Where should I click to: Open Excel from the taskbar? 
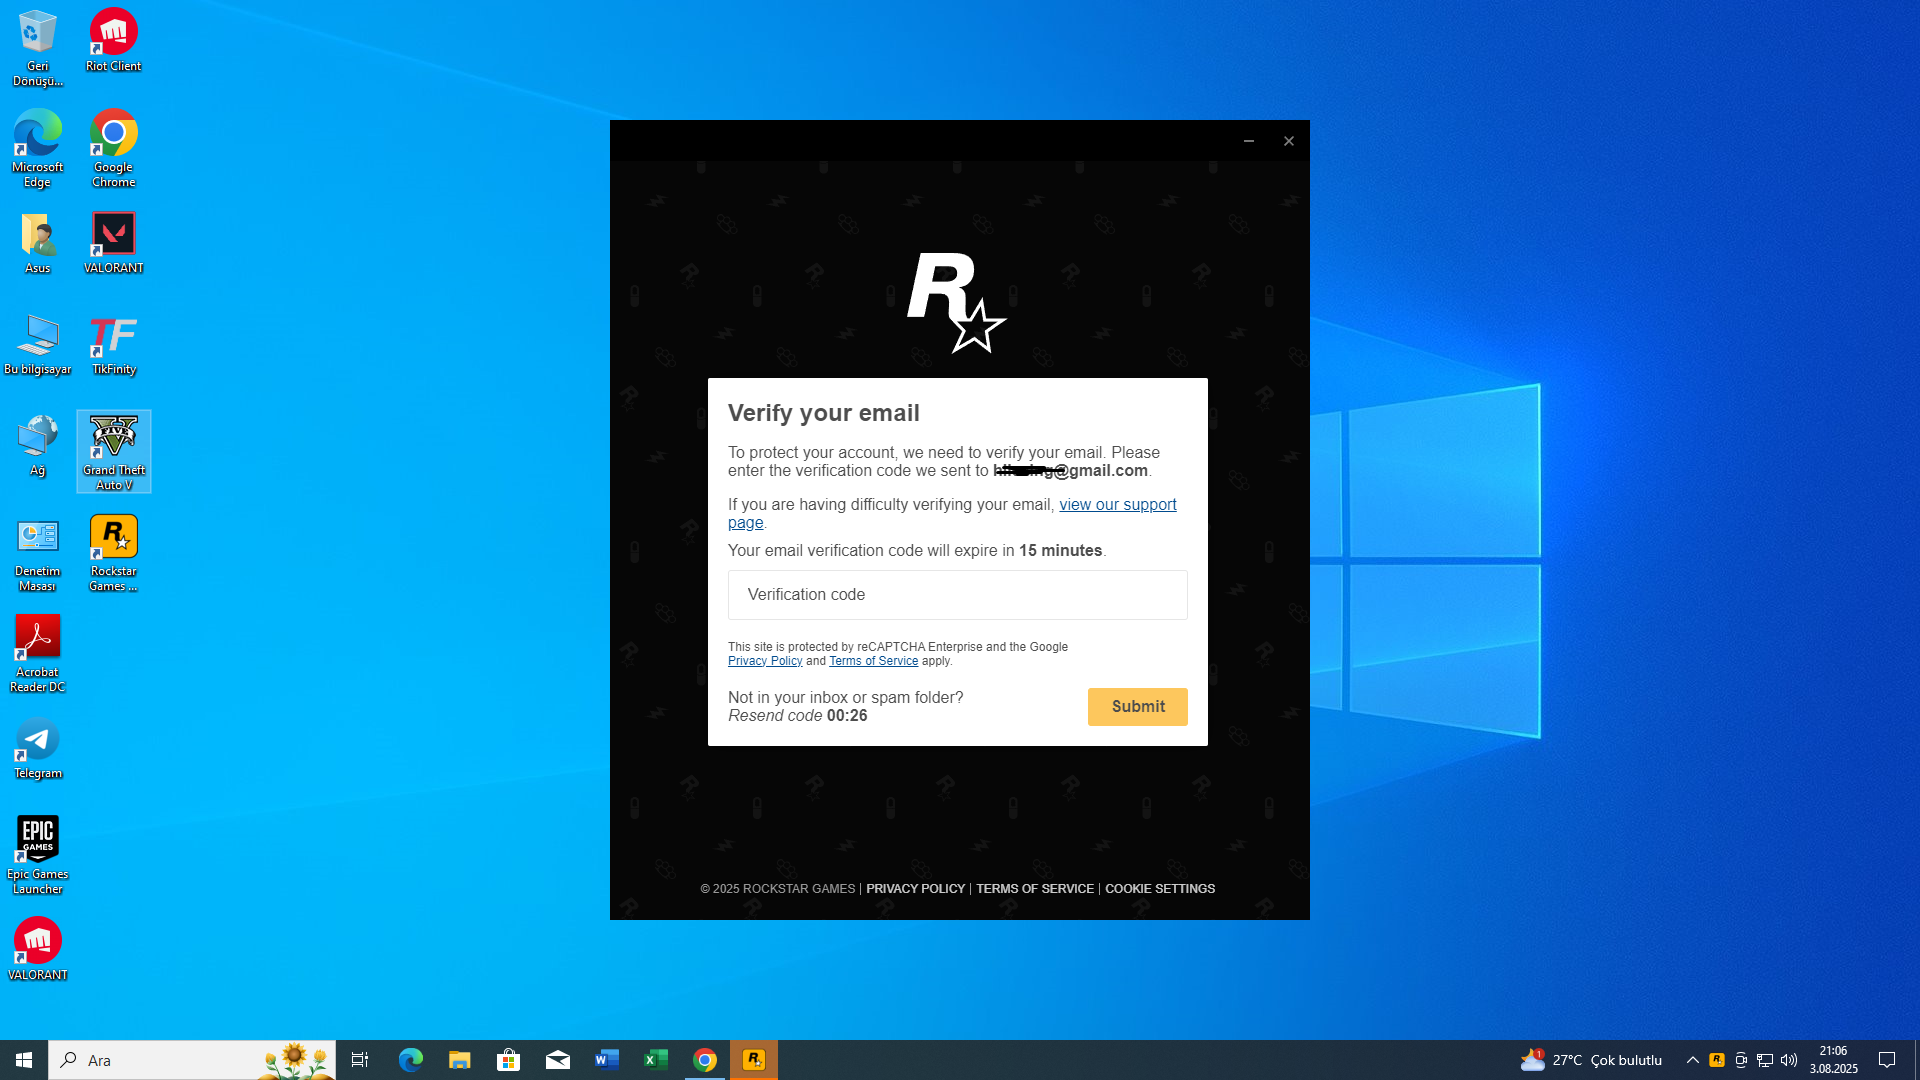click(655, 1060)
